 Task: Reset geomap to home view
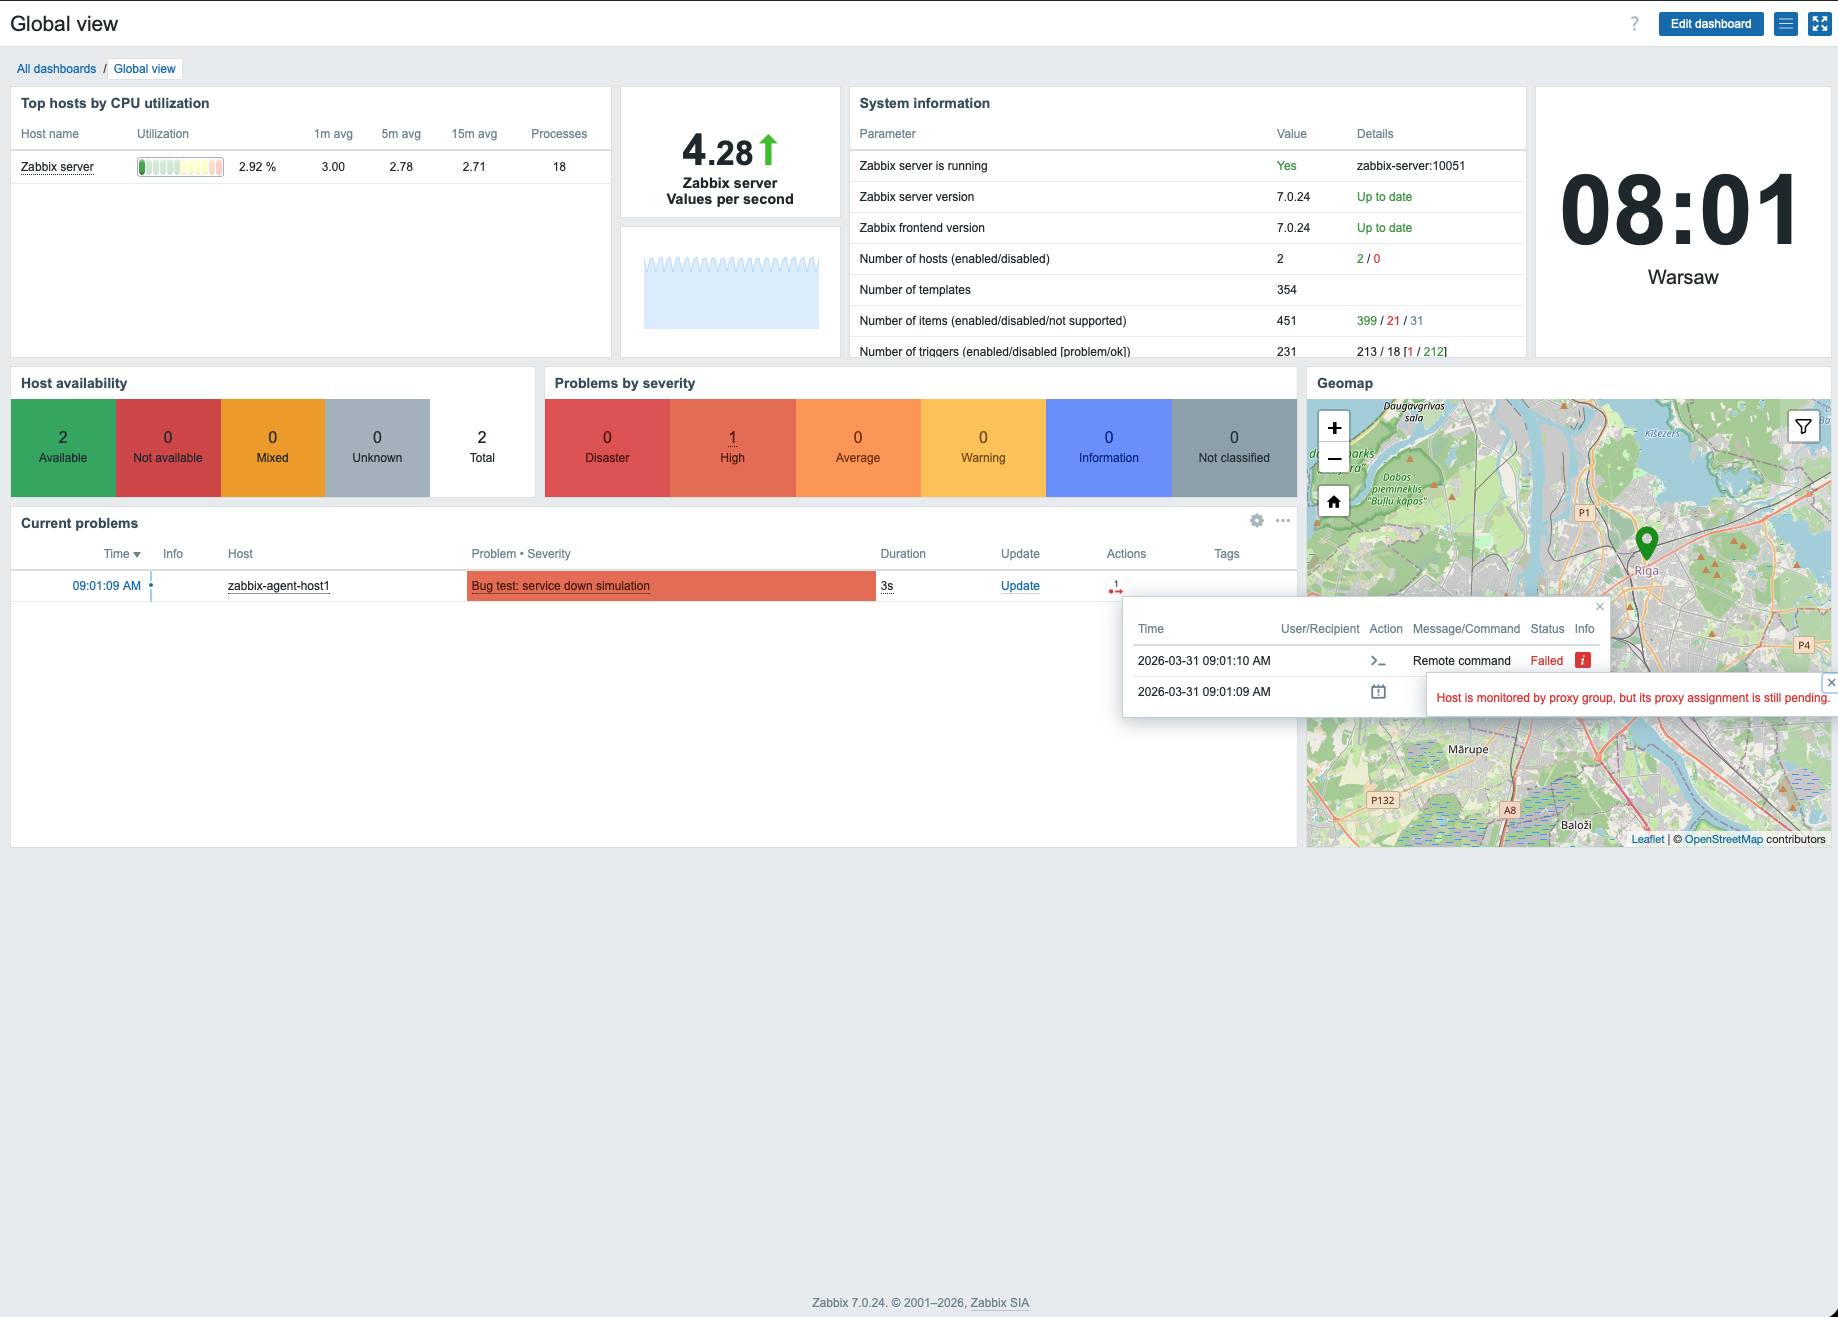[x=1334, y=502]
